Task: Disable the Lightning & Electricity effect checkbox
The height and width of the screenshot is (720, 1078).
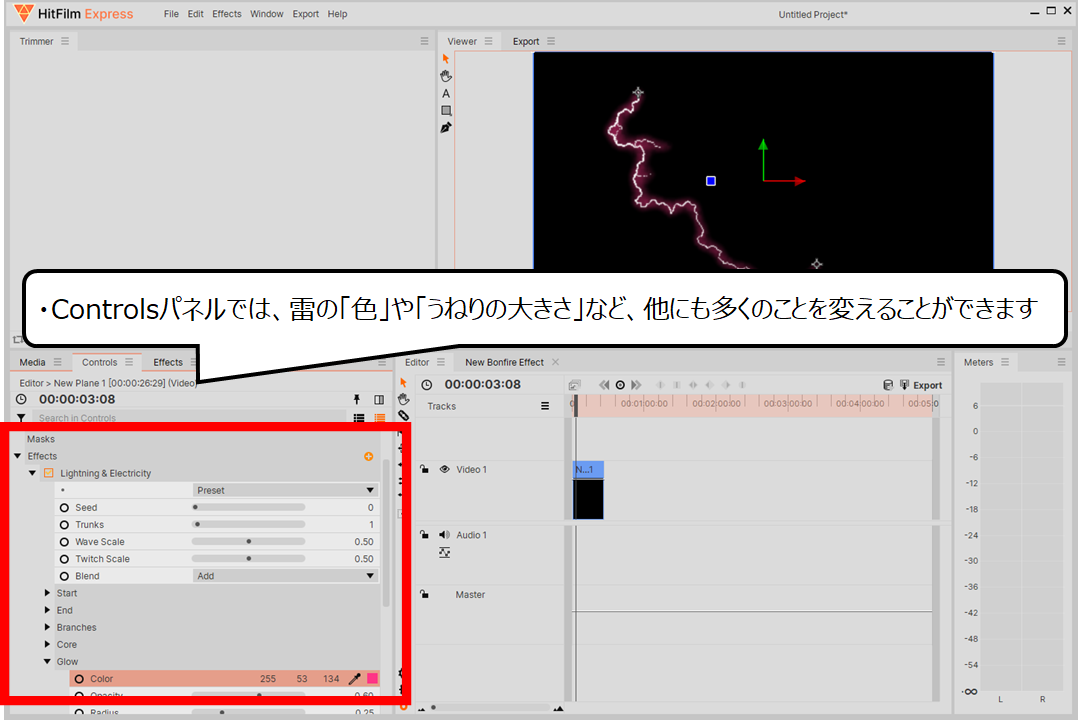Action: [x=49, y=473]
